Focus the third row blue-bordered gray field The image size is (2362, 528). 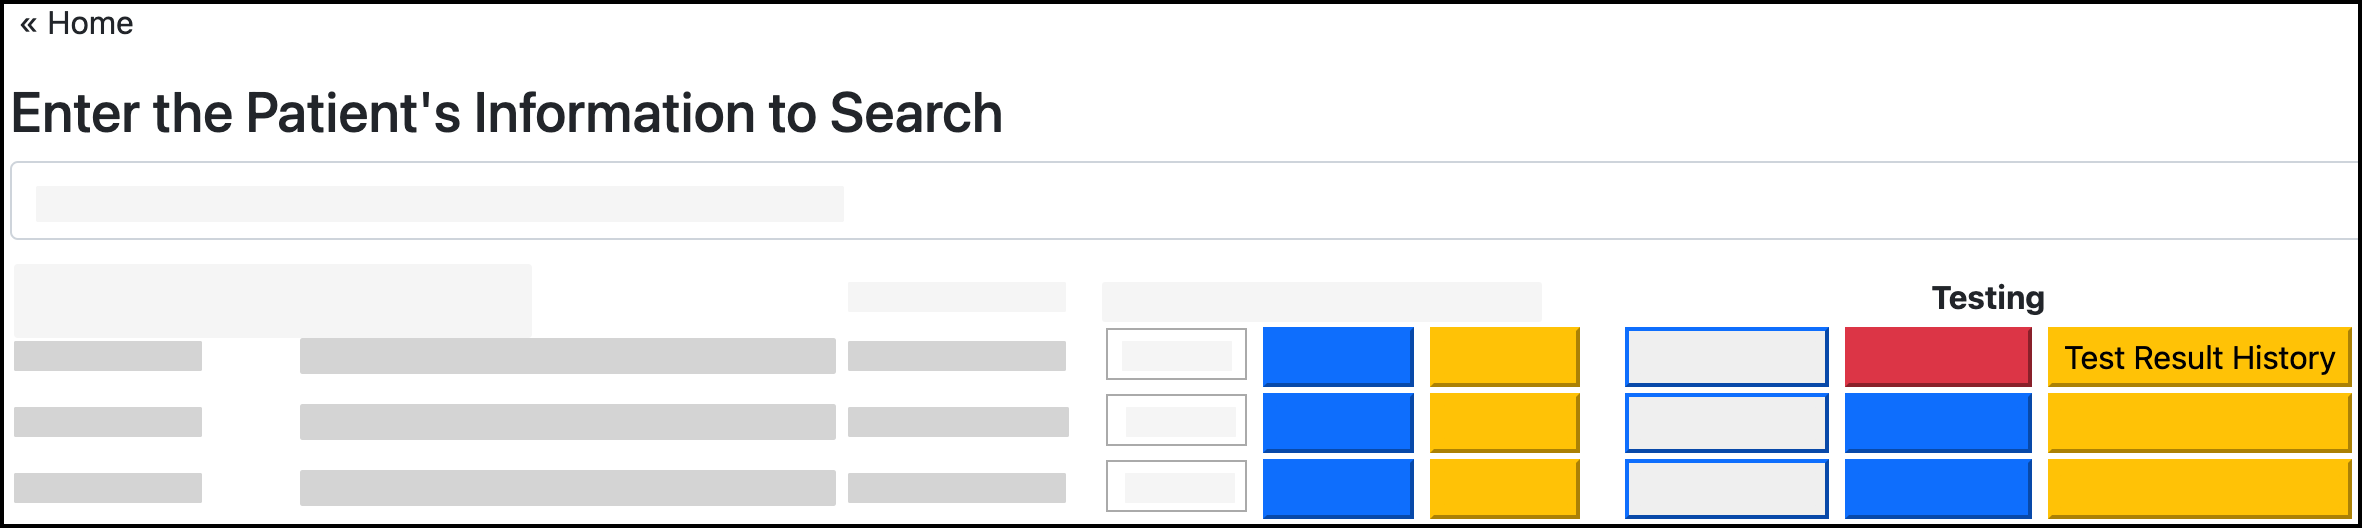coord(1726,489)
